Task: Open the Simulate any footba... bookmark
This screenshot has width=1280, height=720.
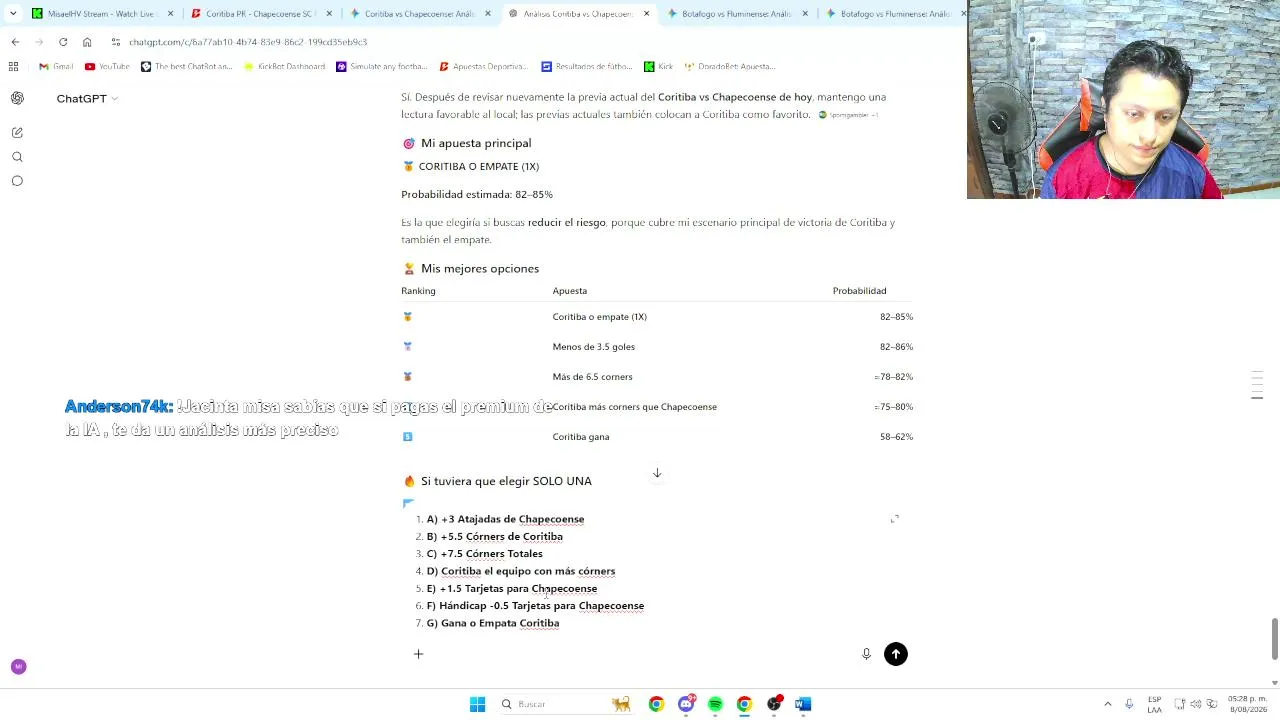Action: point(382,66)
